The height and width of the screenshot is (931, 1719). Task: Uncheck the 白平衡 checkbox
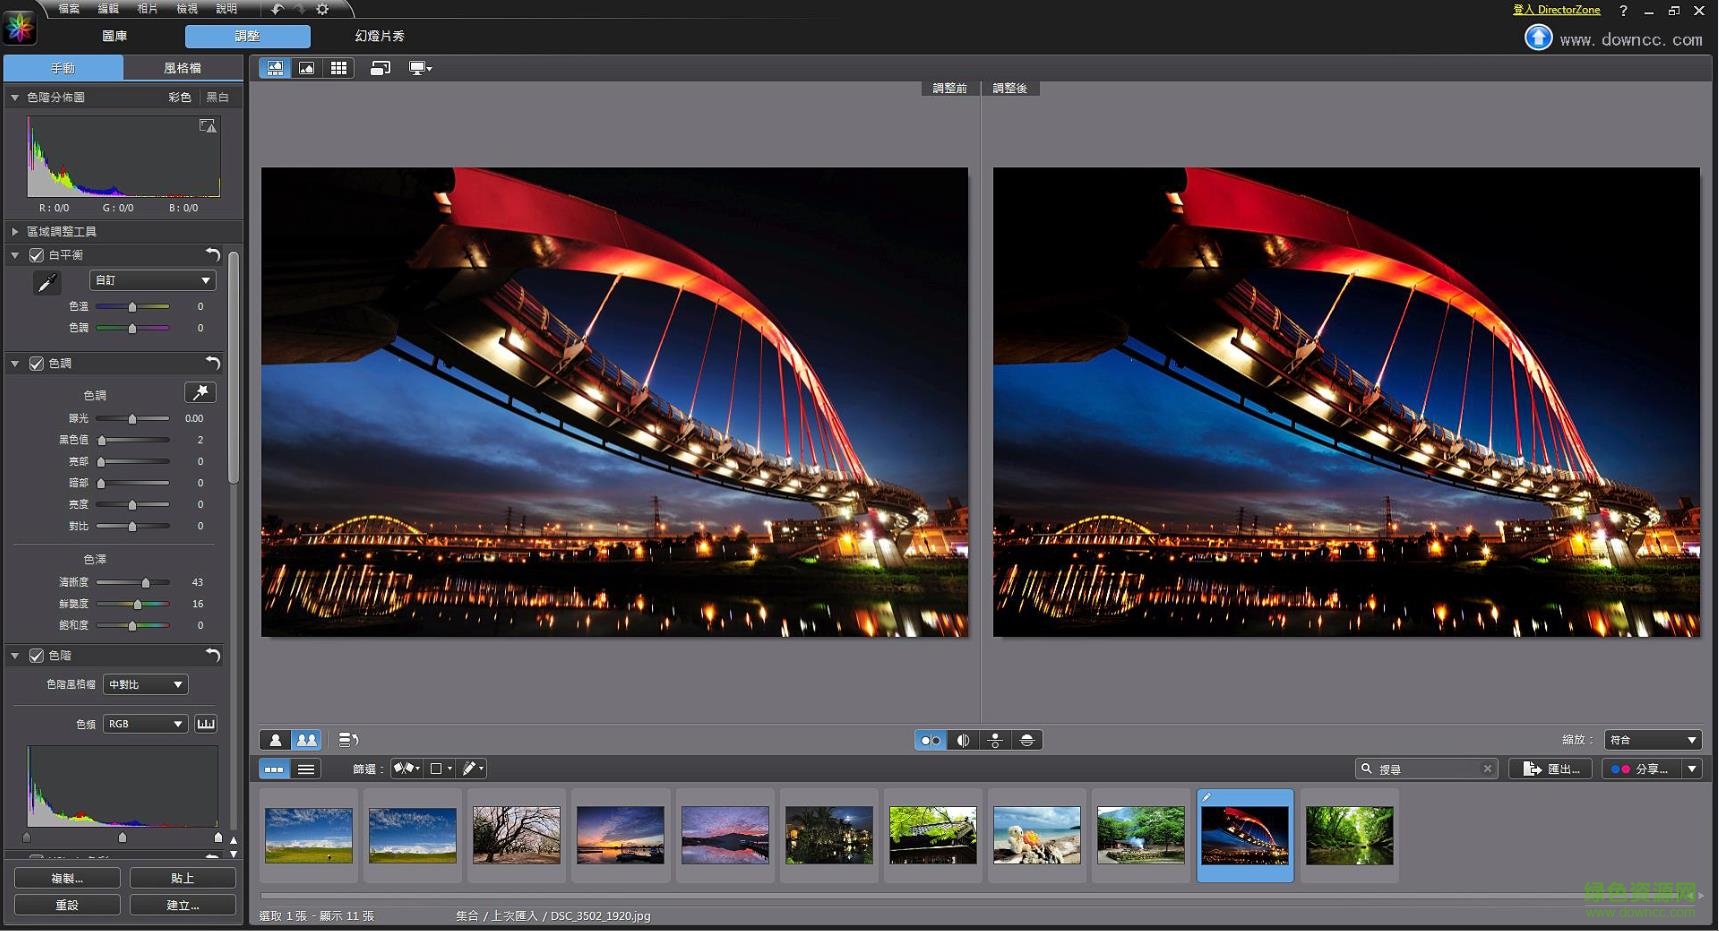[35, 254]
